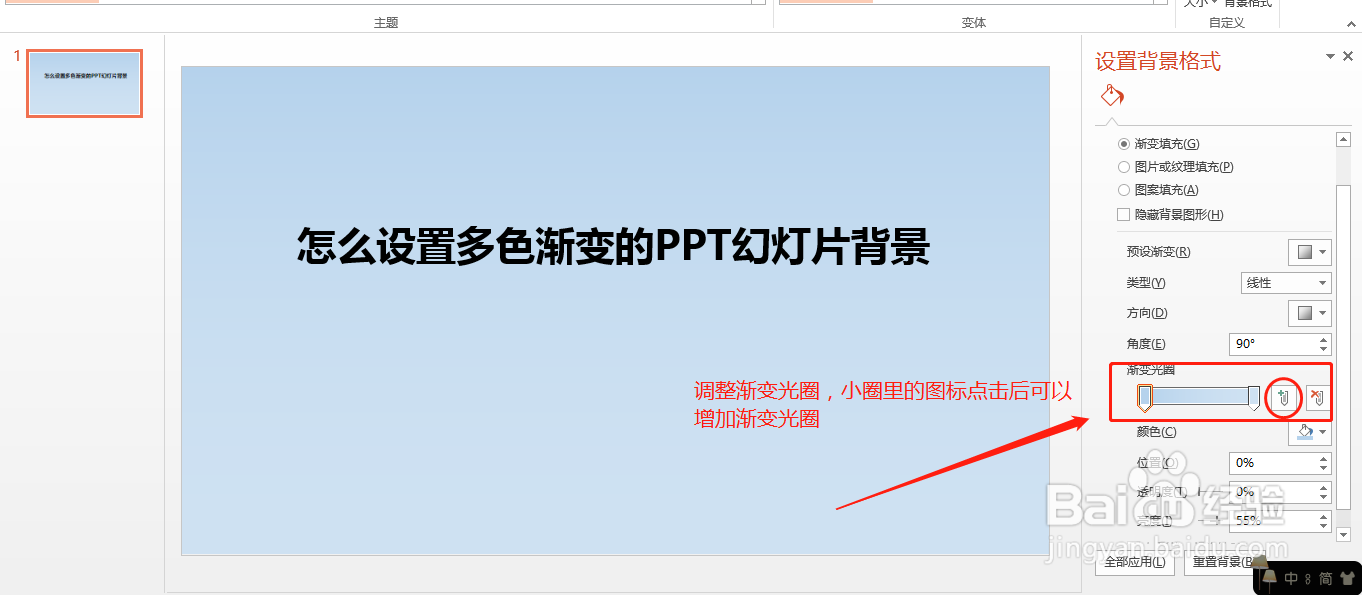
Task: Decrease the 角度 value with down arrow
Action: [x=1324, y=349]
